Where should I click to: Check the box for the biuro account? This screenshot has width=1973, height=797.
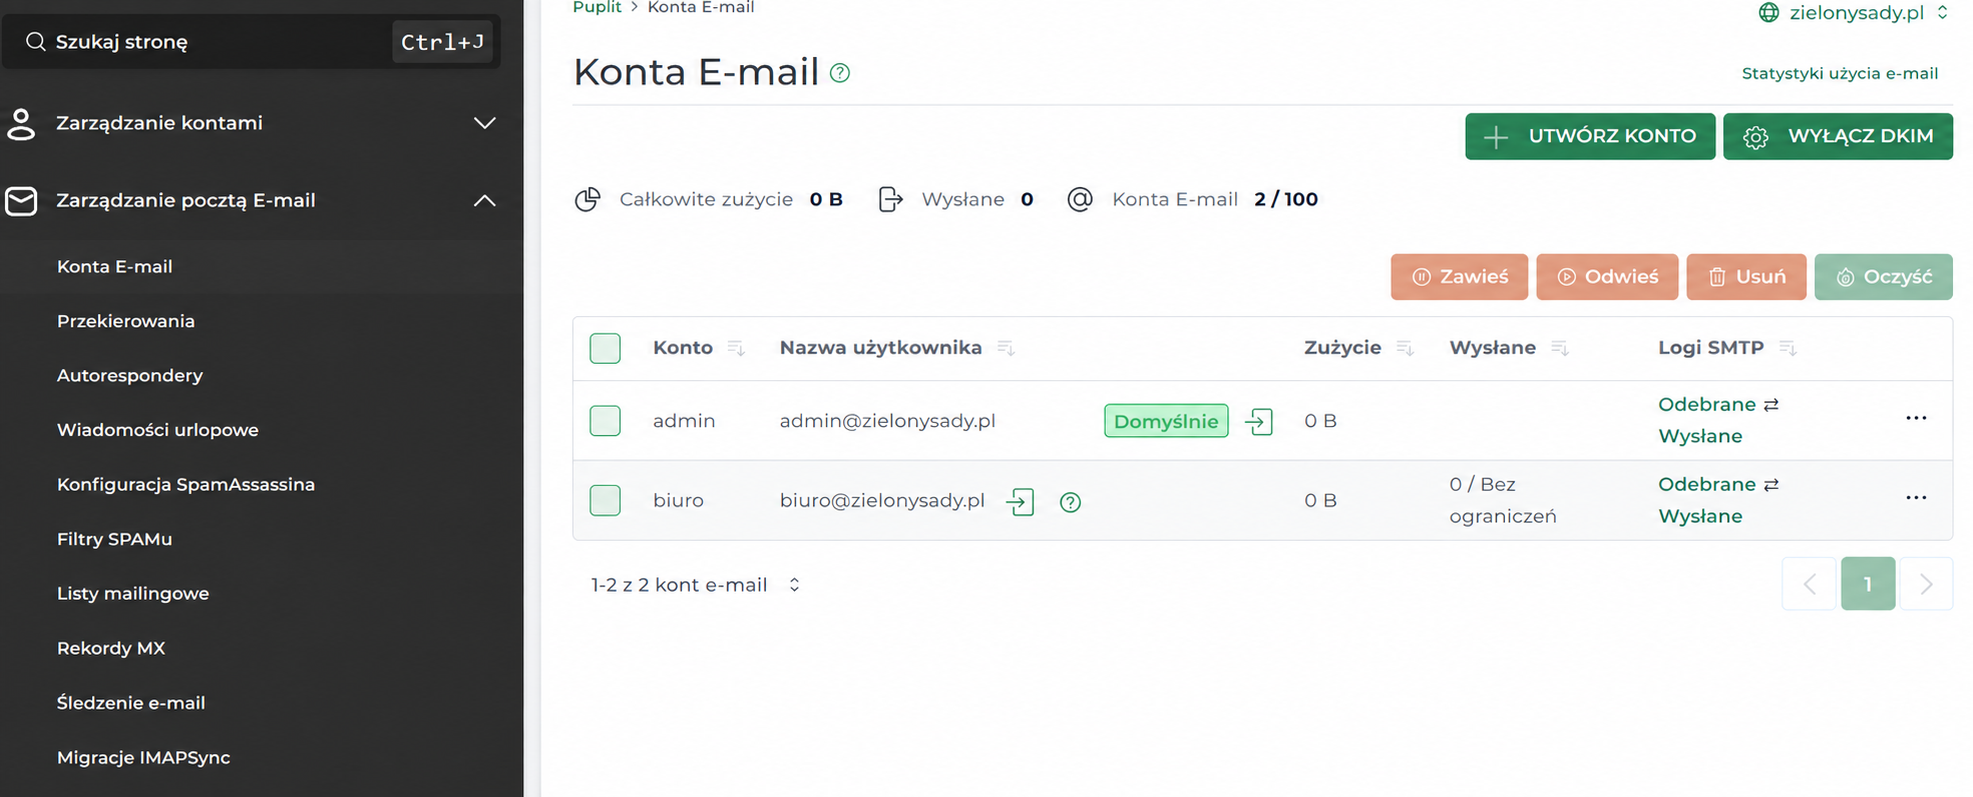click(605, 500)
